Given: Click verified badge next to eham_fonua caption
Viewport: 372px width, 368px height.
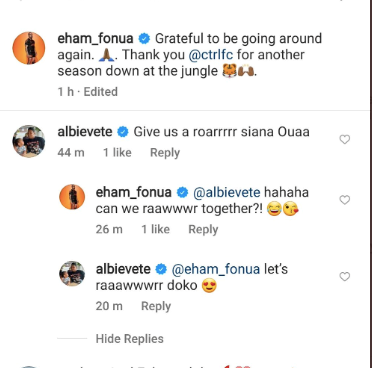Looking at the screenshot, I should point(144,39).
